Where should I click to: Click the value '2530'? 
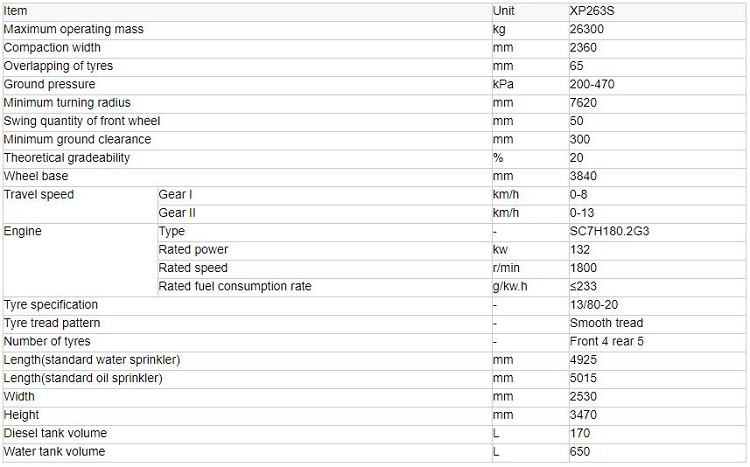click(583, 397)
